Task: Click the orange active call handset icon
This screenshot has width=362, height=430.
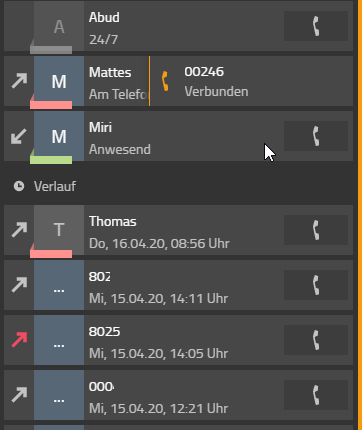Action: click(165, 81)
